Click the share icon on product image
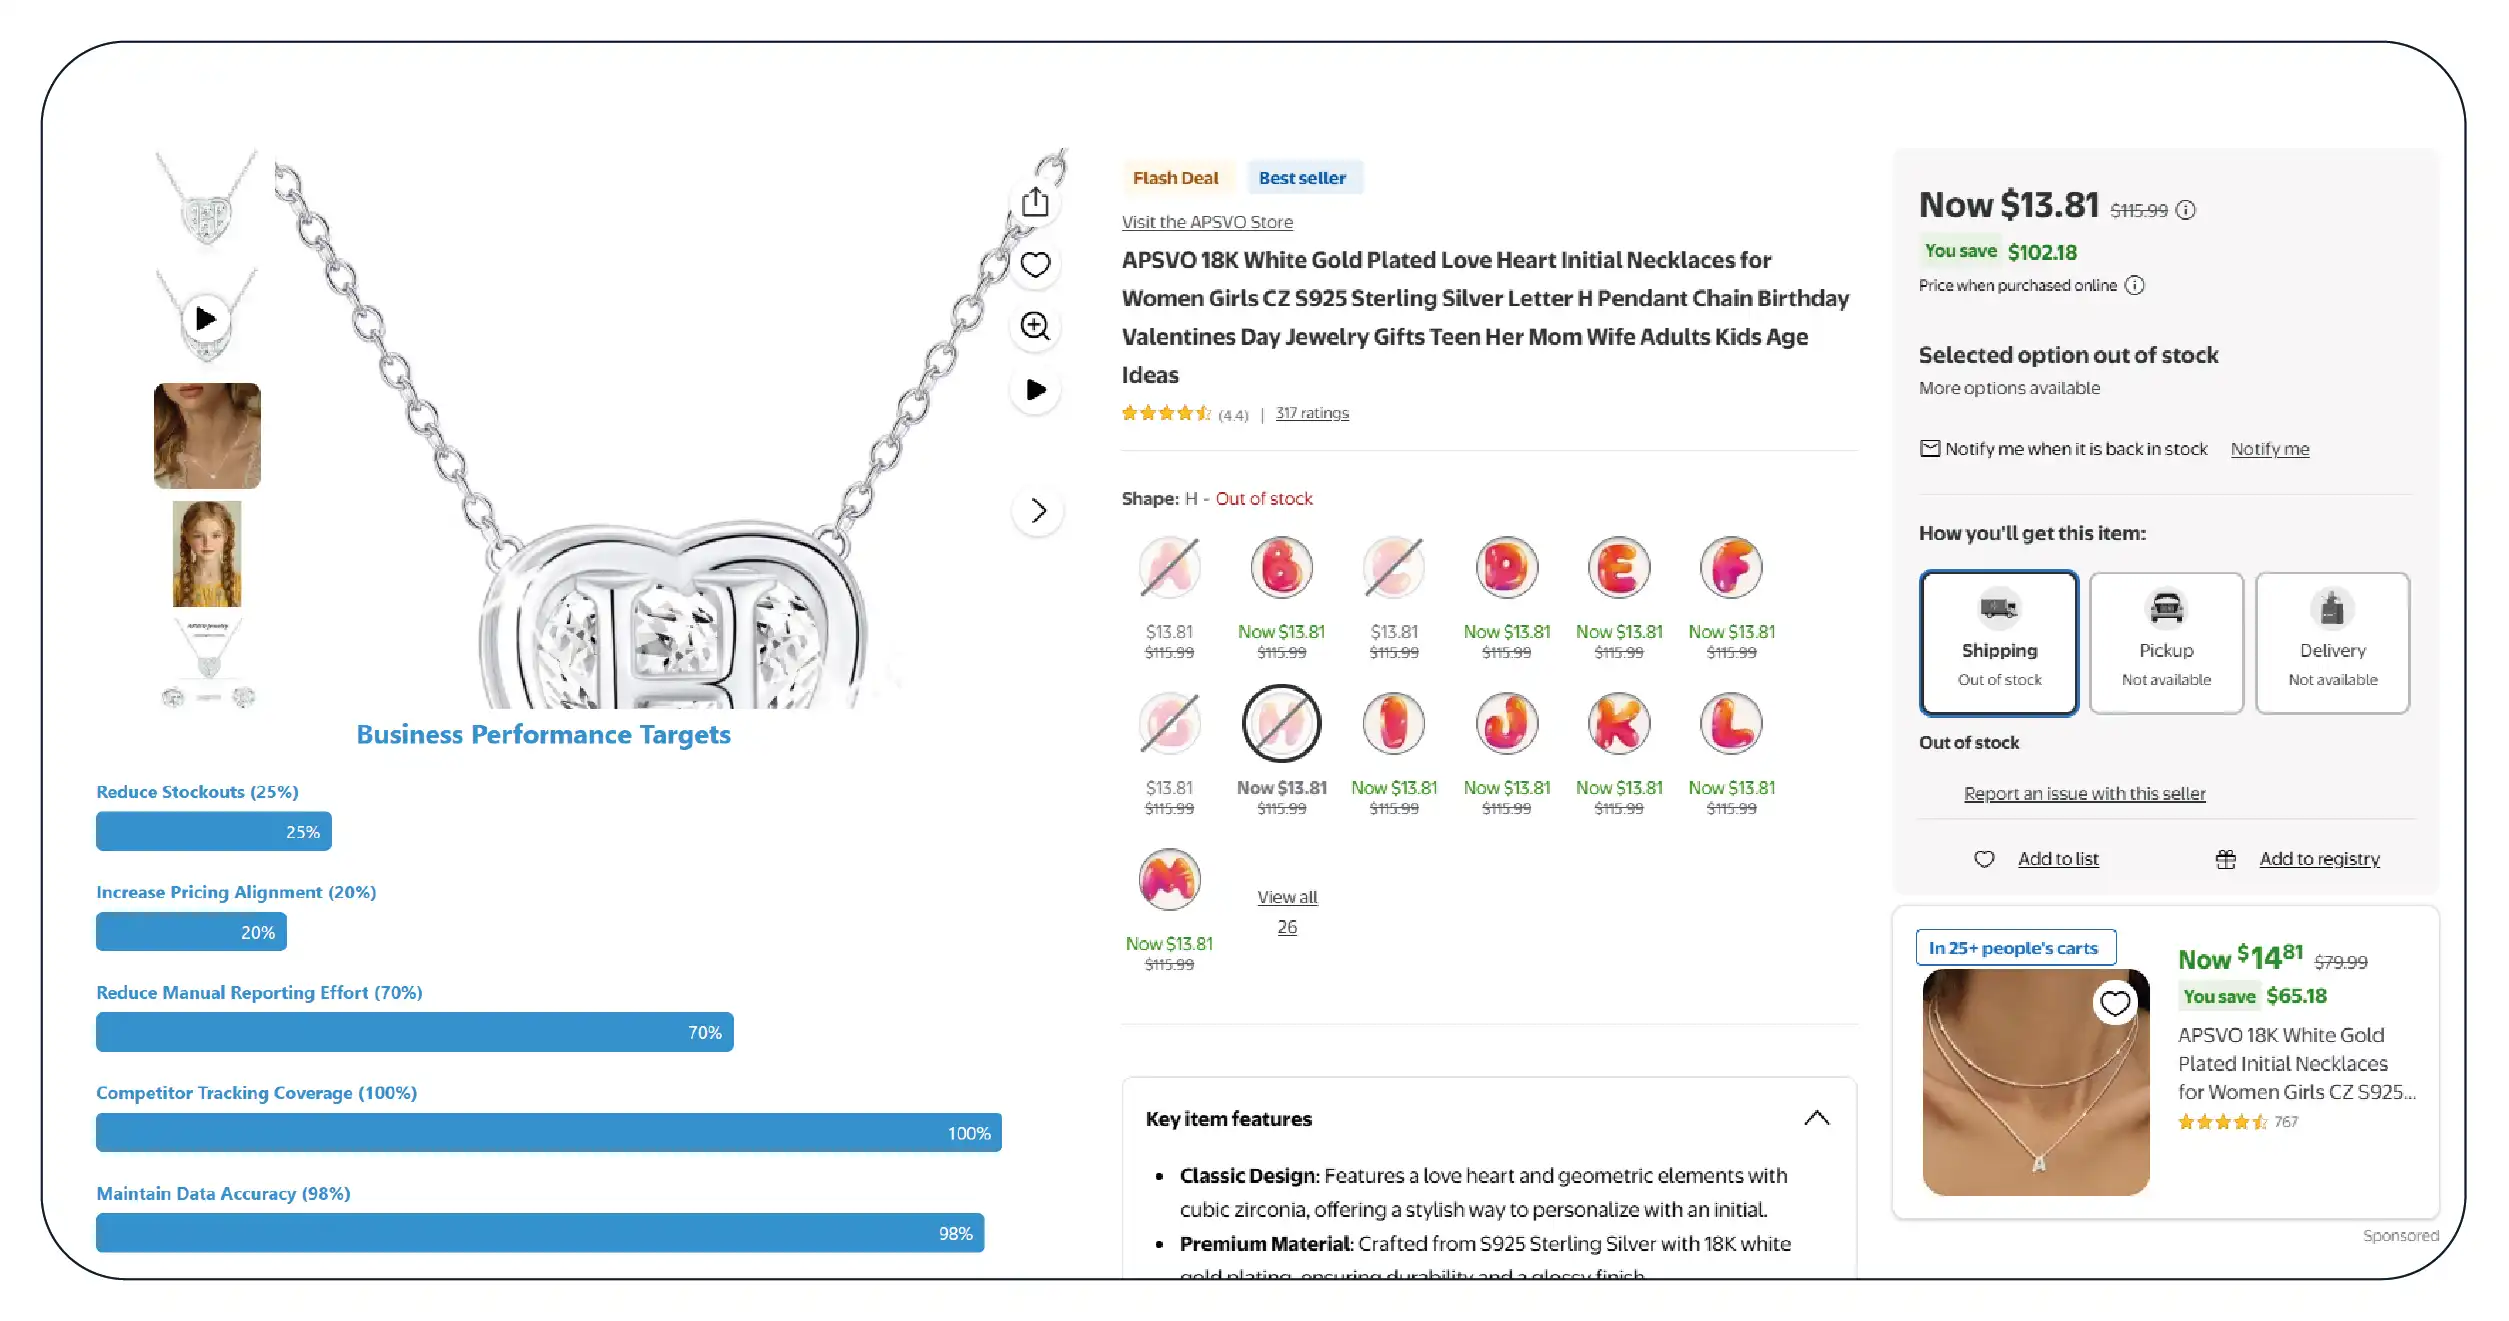This screenshot has height=1321, width=2509. coord(1035,203)
